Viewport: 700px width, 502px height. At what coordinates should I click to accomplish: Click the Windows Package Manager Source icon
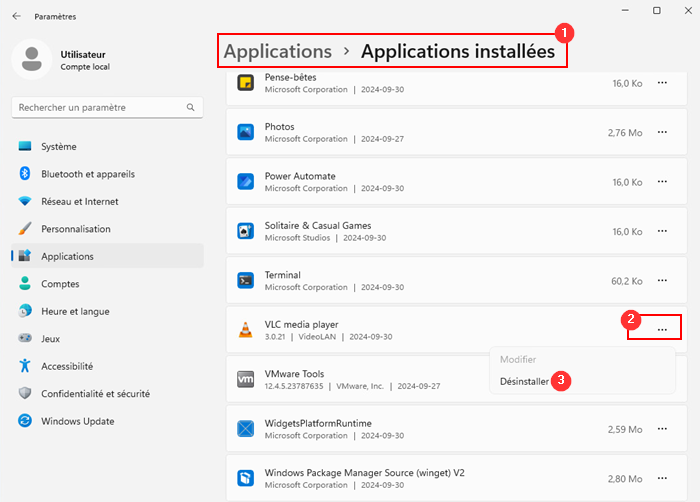pos(246,478)
